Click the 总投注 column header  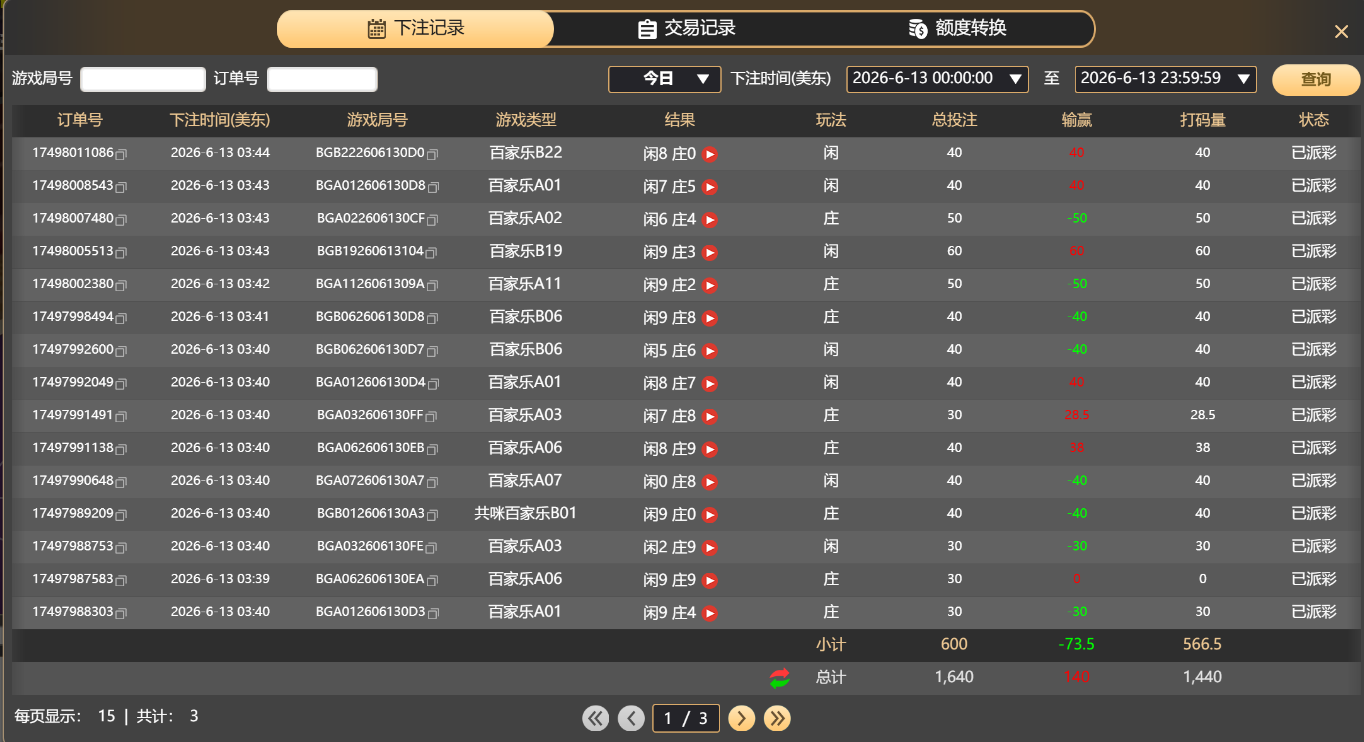coord(954,120)
